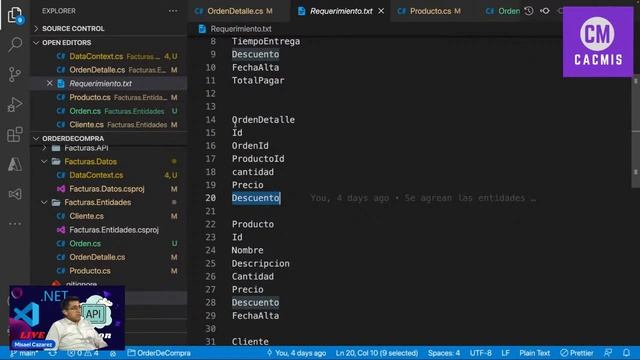
Task: Click the feedback icon in status bar
Action: (608, 353)
